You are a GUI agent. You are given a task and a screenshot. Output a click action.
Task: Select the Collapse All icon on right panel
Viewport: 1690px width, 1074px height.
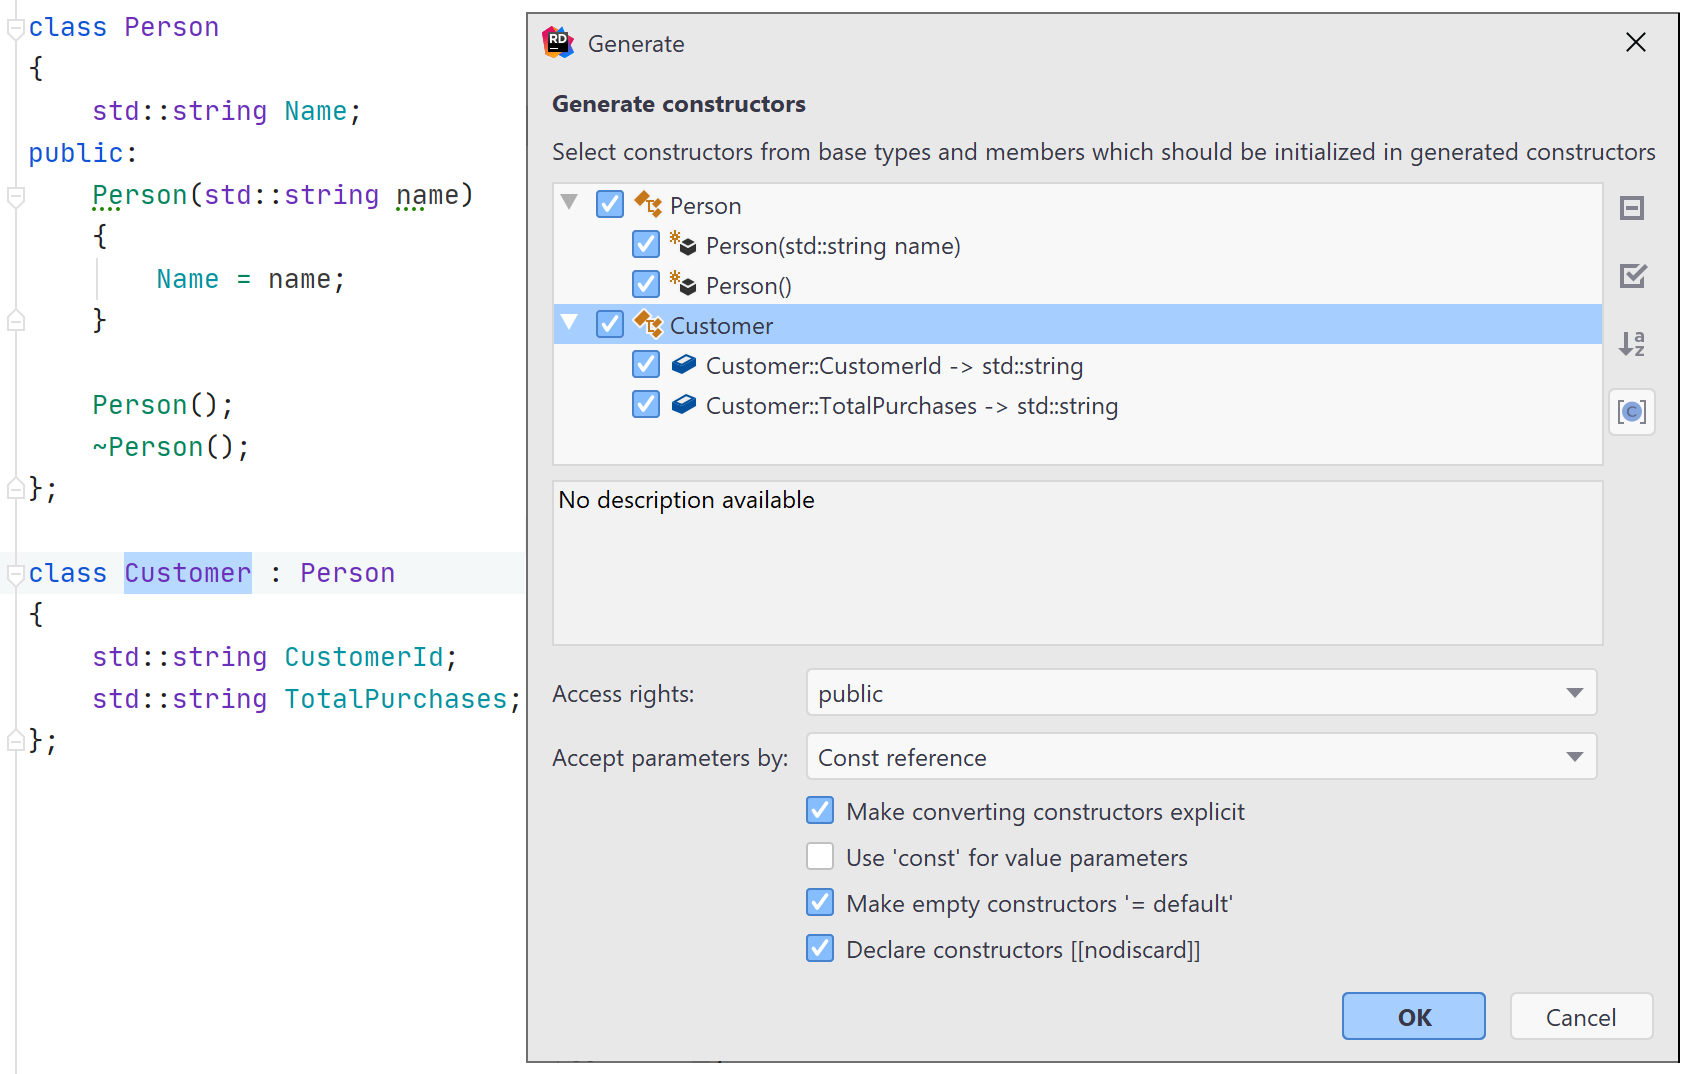[1632, 208]
